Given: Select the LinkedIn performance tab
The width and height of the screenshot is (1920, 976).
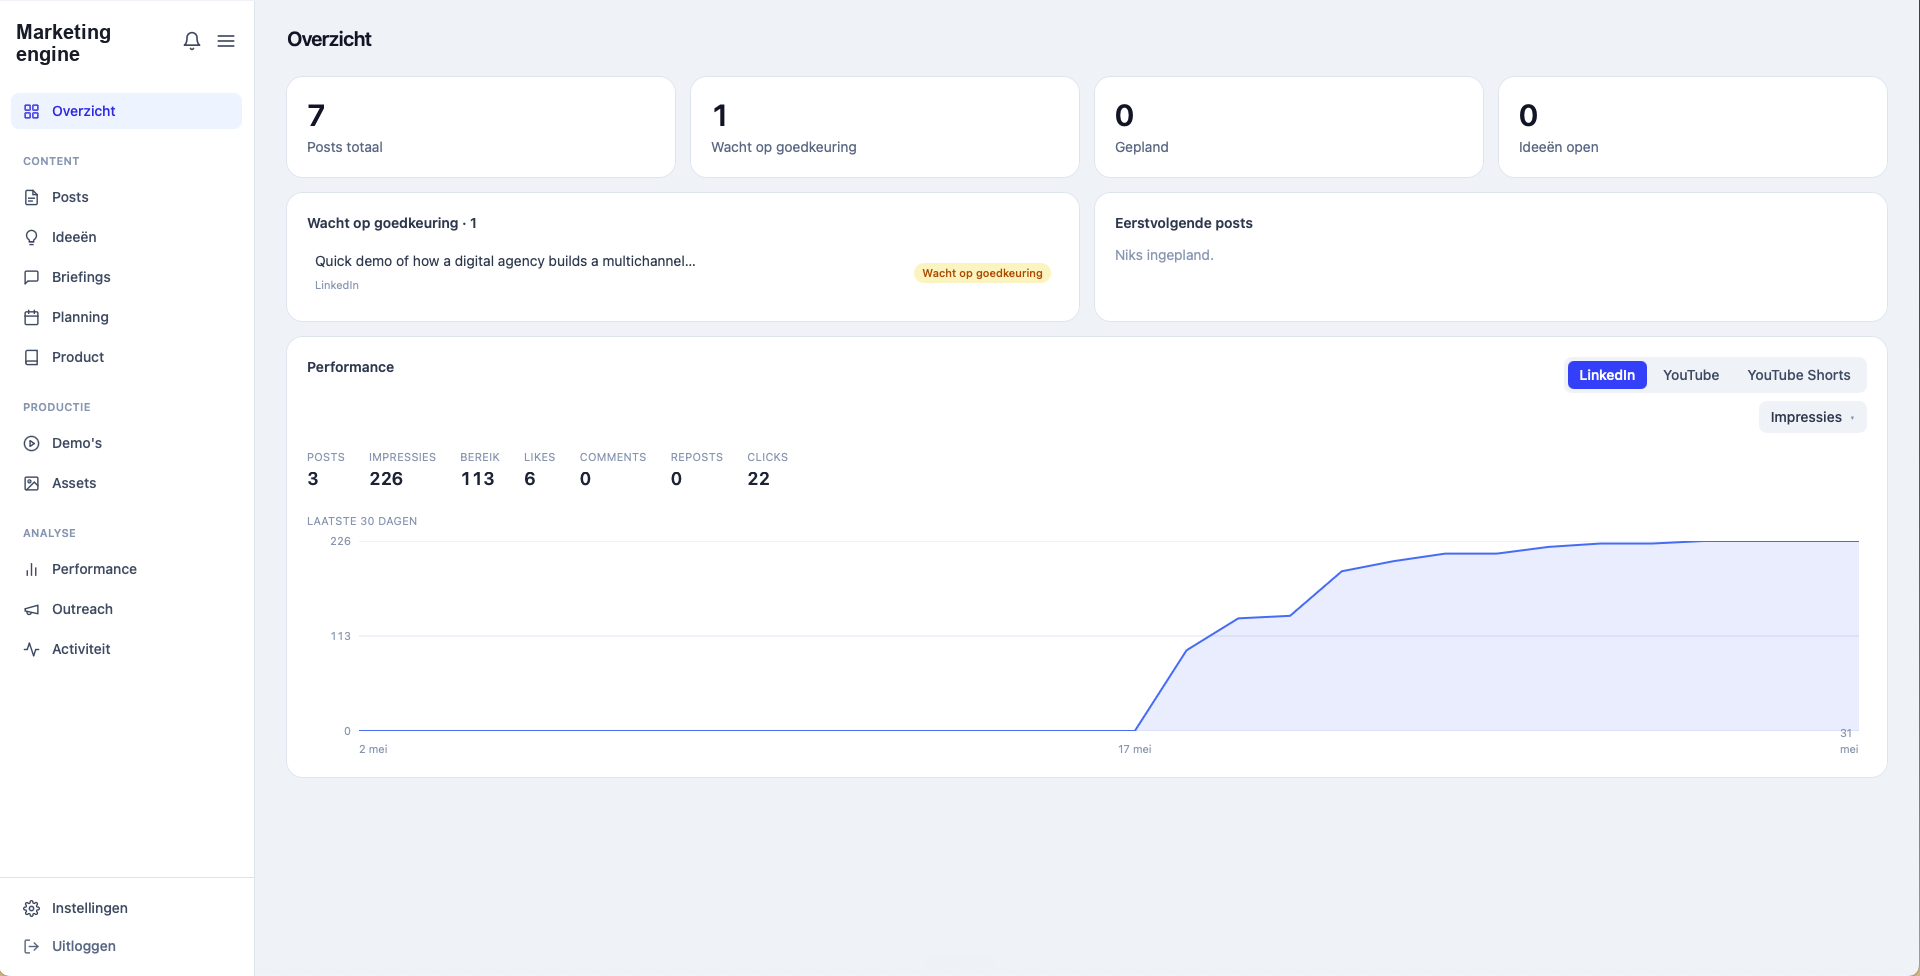Looking at the screenshot, I should click(1606, 375).
